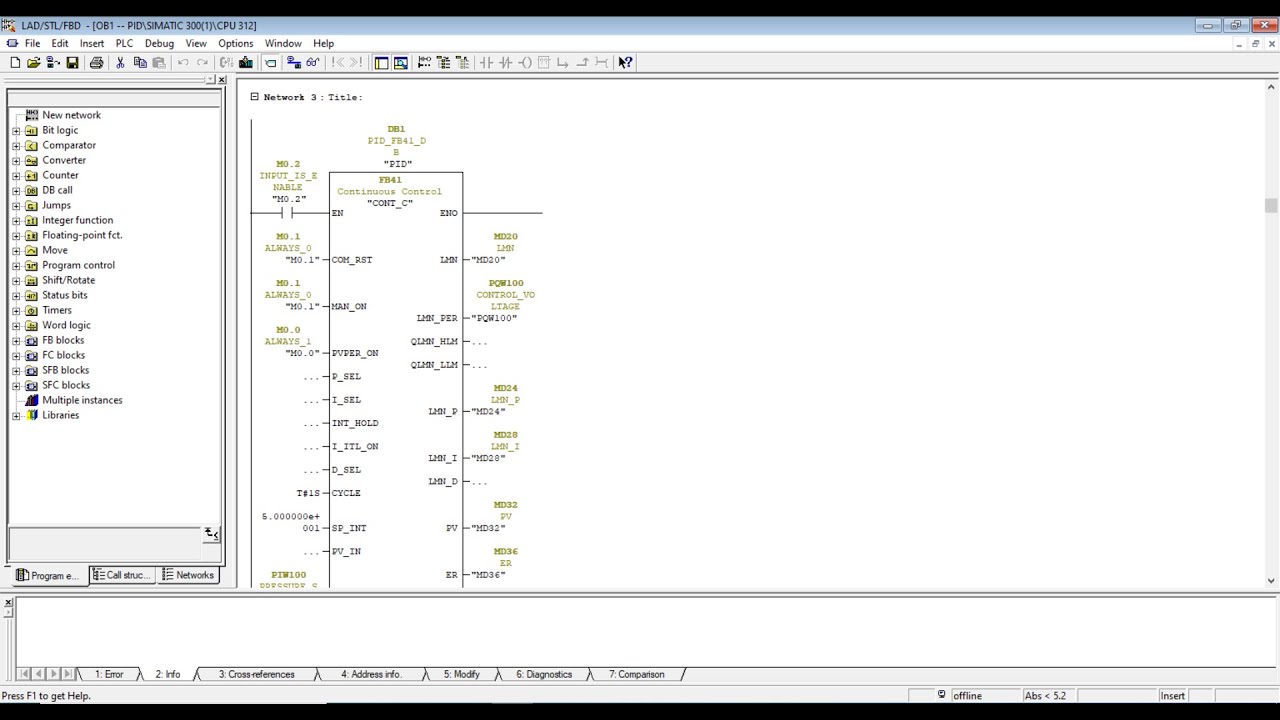Click the editor scrollbar down arrow
Image resolution: width=1280 pixels, height=720 pixels.
coord(1271,580)
